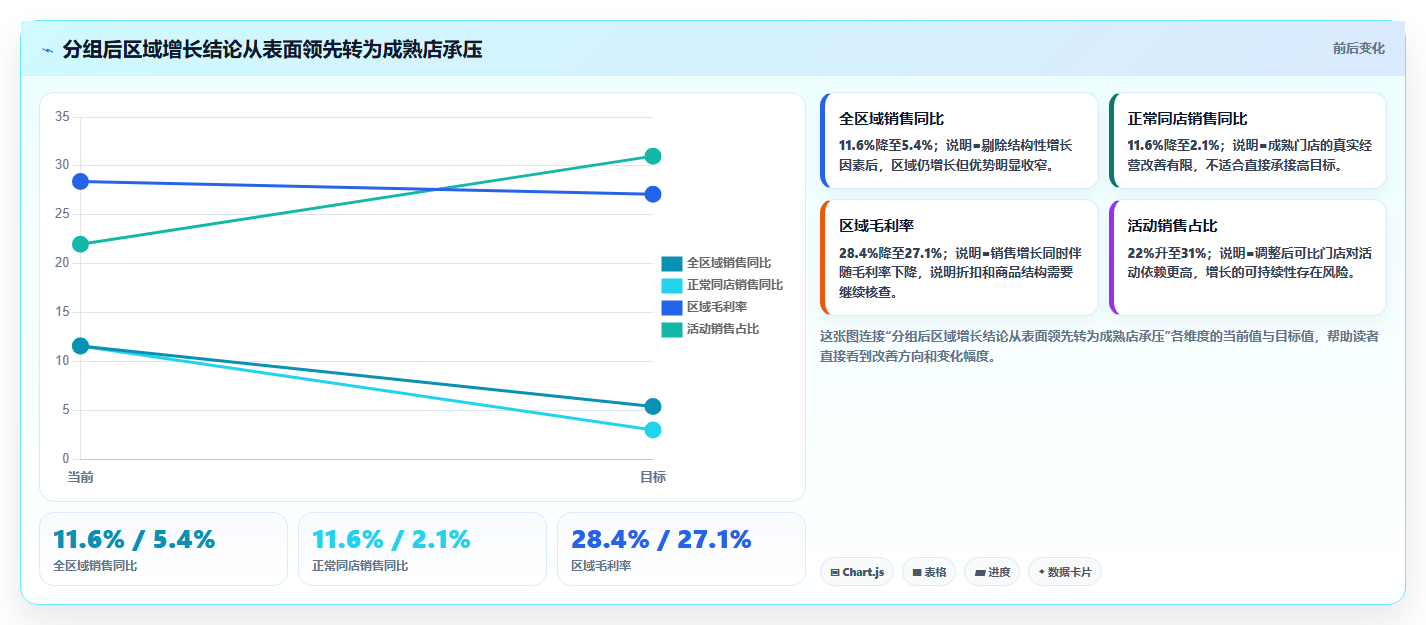Image resolution: width=1426 pixels, height=625 pixels.
Task: Click the 区域毛利率 data point at 目标
Action: pyautogui.click(x=653, y=194)
